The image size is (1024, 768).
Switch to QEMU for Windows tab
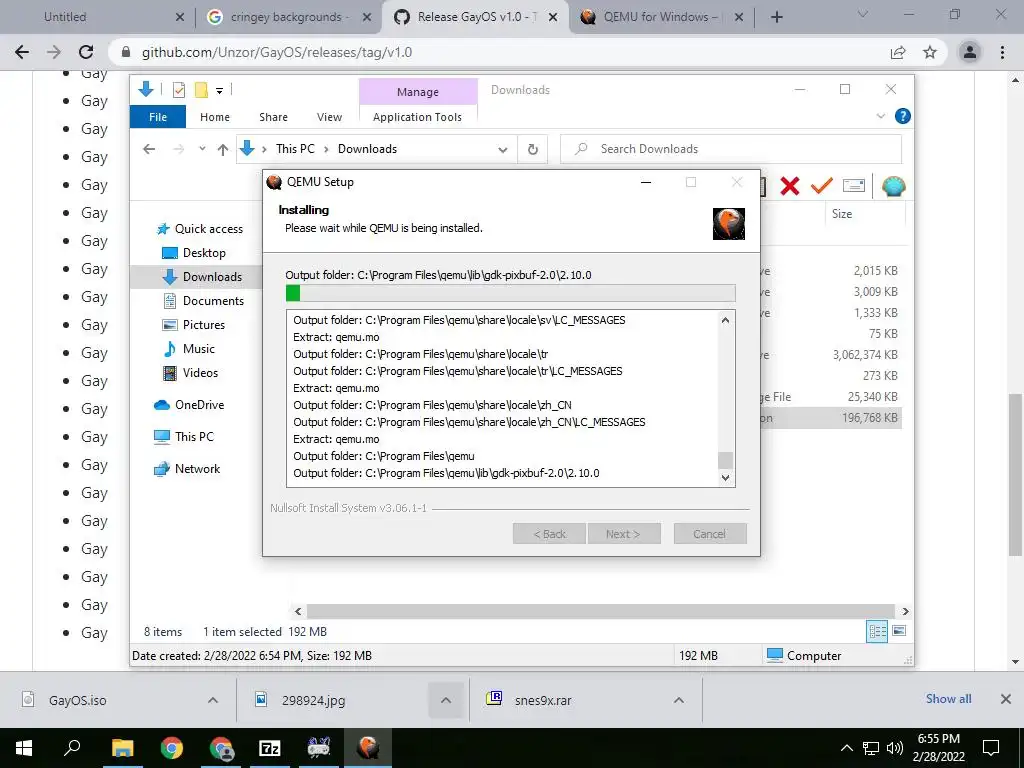point(660,17)
